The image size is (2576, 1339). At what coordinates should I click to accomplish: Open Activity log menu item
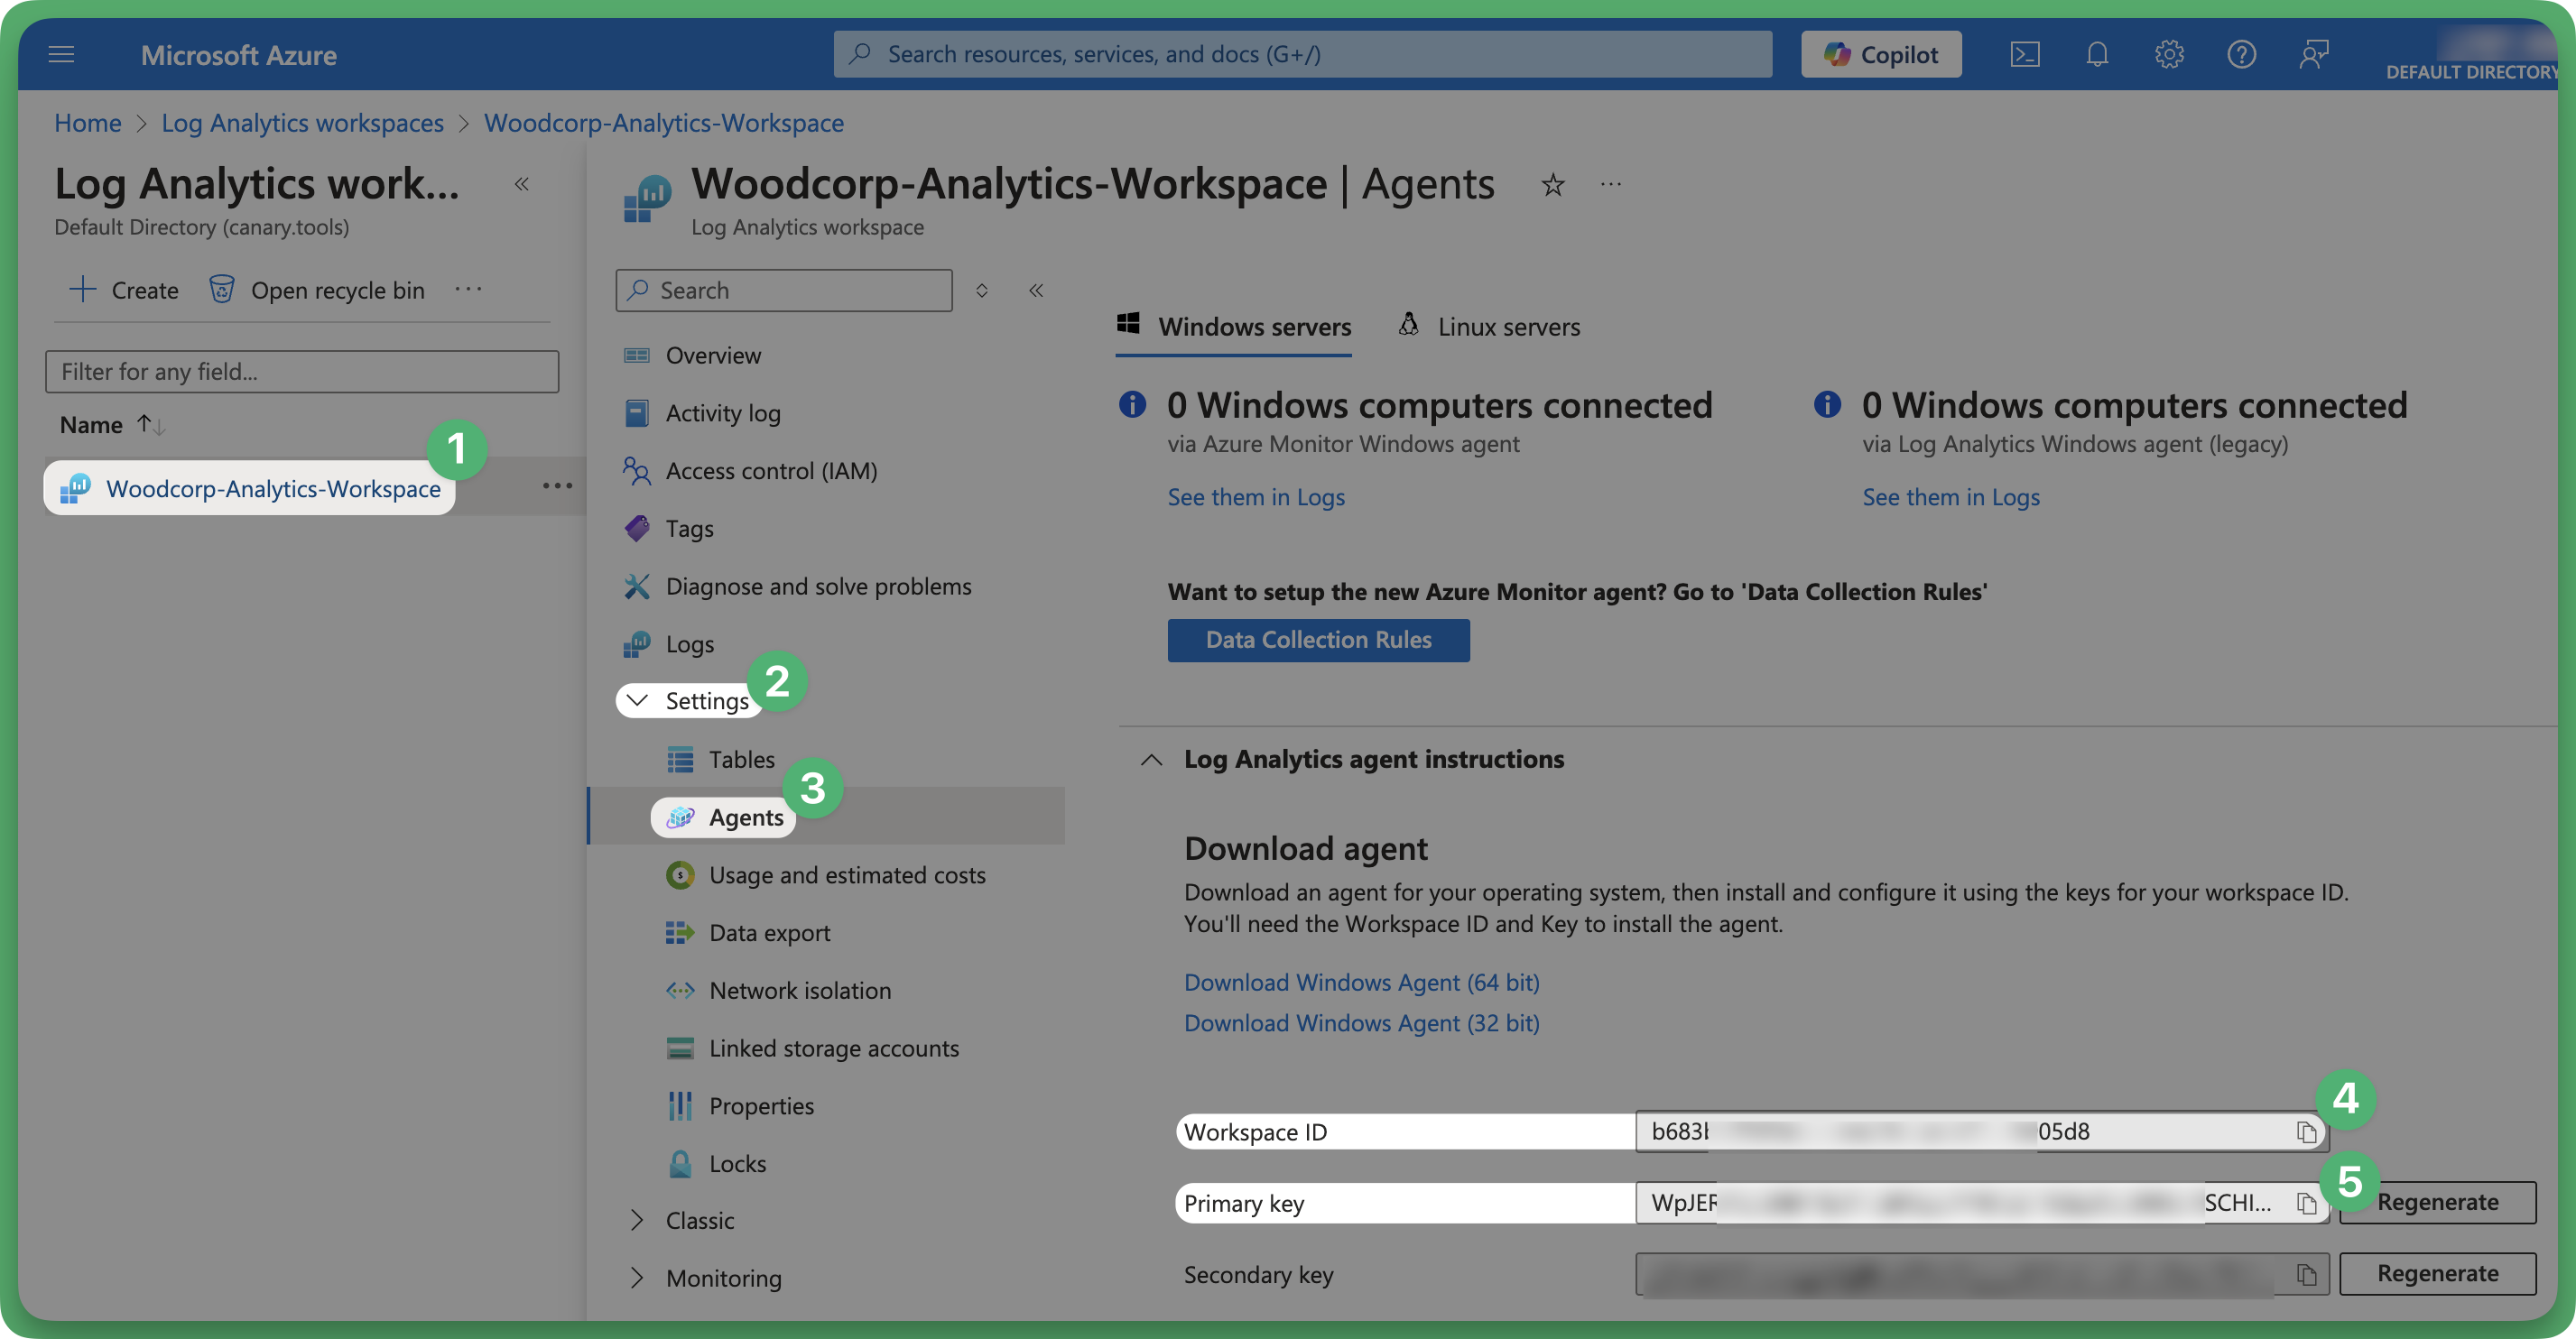tap(723, 413)
